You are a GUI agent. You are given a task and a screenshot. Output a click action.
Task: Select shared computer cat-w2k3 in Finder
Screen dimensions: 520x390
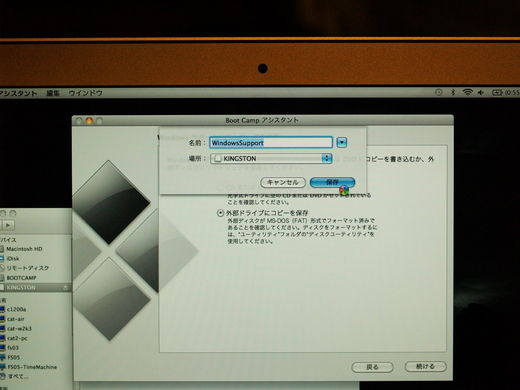coord(19,329)
